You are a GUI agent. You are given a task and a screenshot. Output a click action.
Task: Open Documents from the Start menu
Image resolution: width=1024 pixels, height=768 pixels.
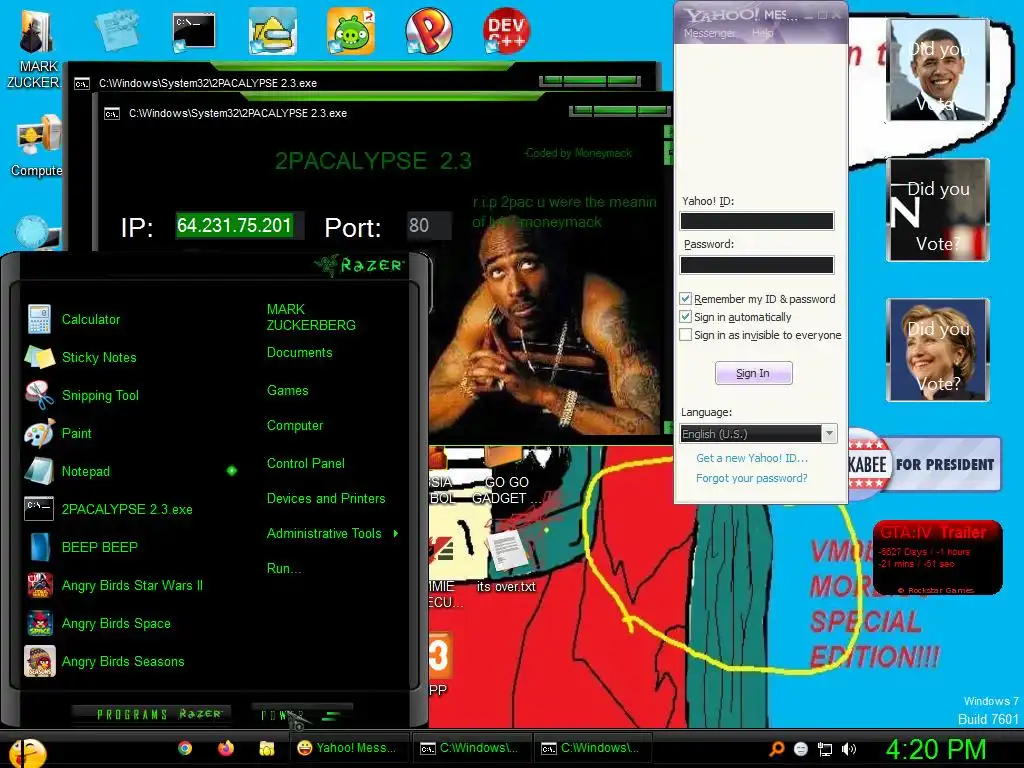click(300, 353)
